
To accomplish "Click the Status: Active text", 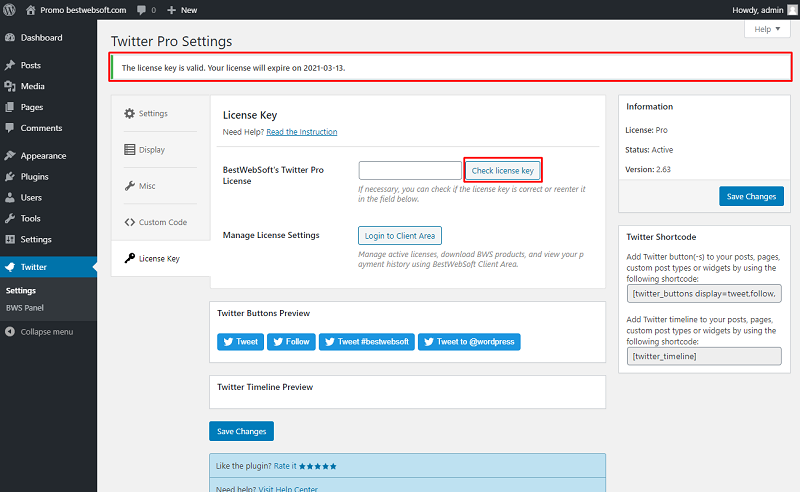I will click(649, 150).
